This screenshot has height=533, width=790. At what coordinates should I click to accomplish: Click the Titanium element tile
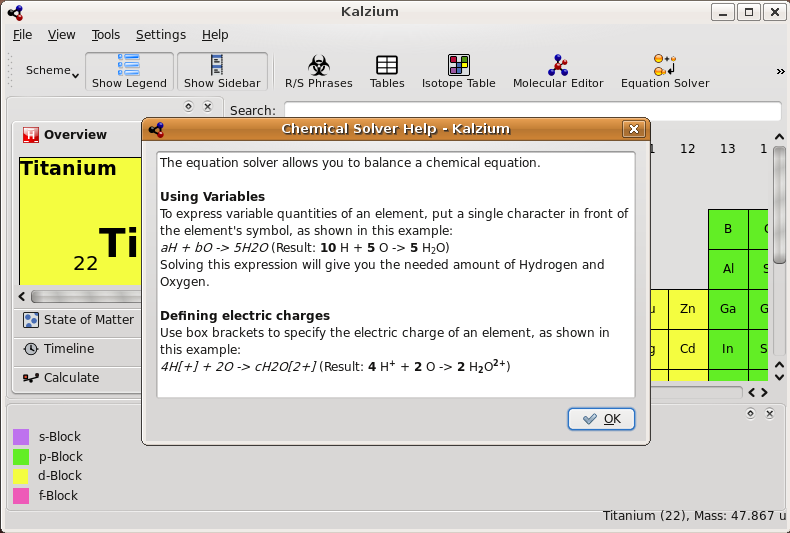point(80,221)
